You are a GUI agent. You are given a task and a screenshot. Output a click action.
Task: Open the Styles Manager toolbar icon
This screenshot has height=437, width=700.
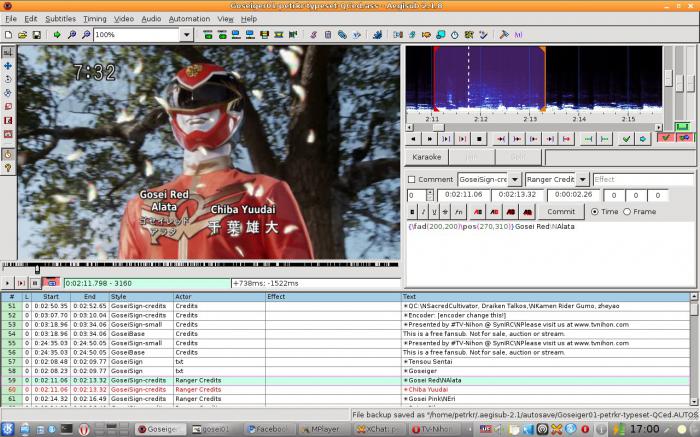pyautogui.click(x=313, y=34)
